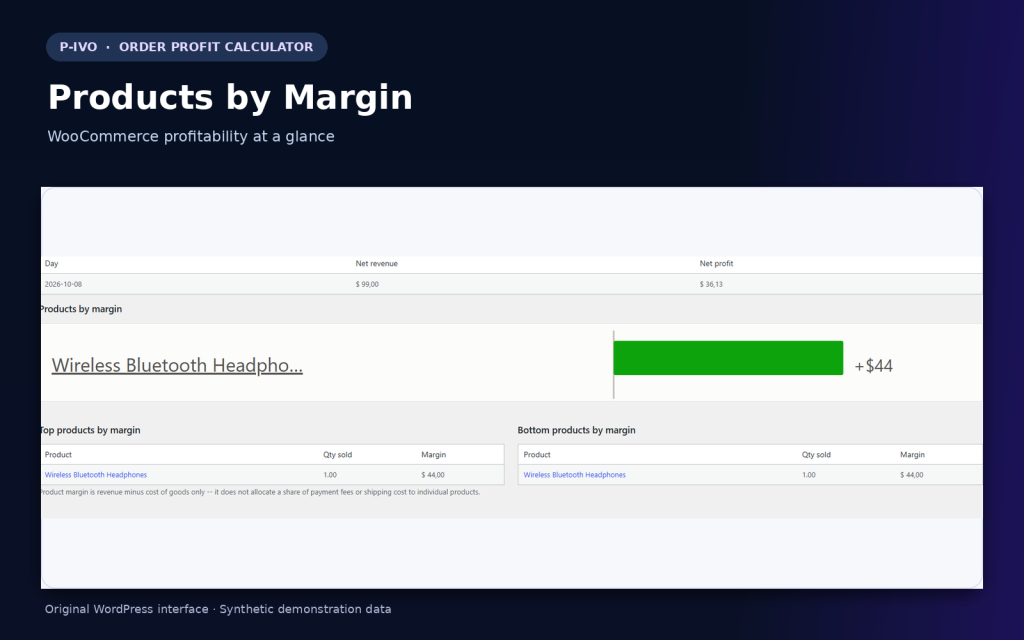Open Wireless Bluetooth Headphones in Bottom products table

(575, 475)
